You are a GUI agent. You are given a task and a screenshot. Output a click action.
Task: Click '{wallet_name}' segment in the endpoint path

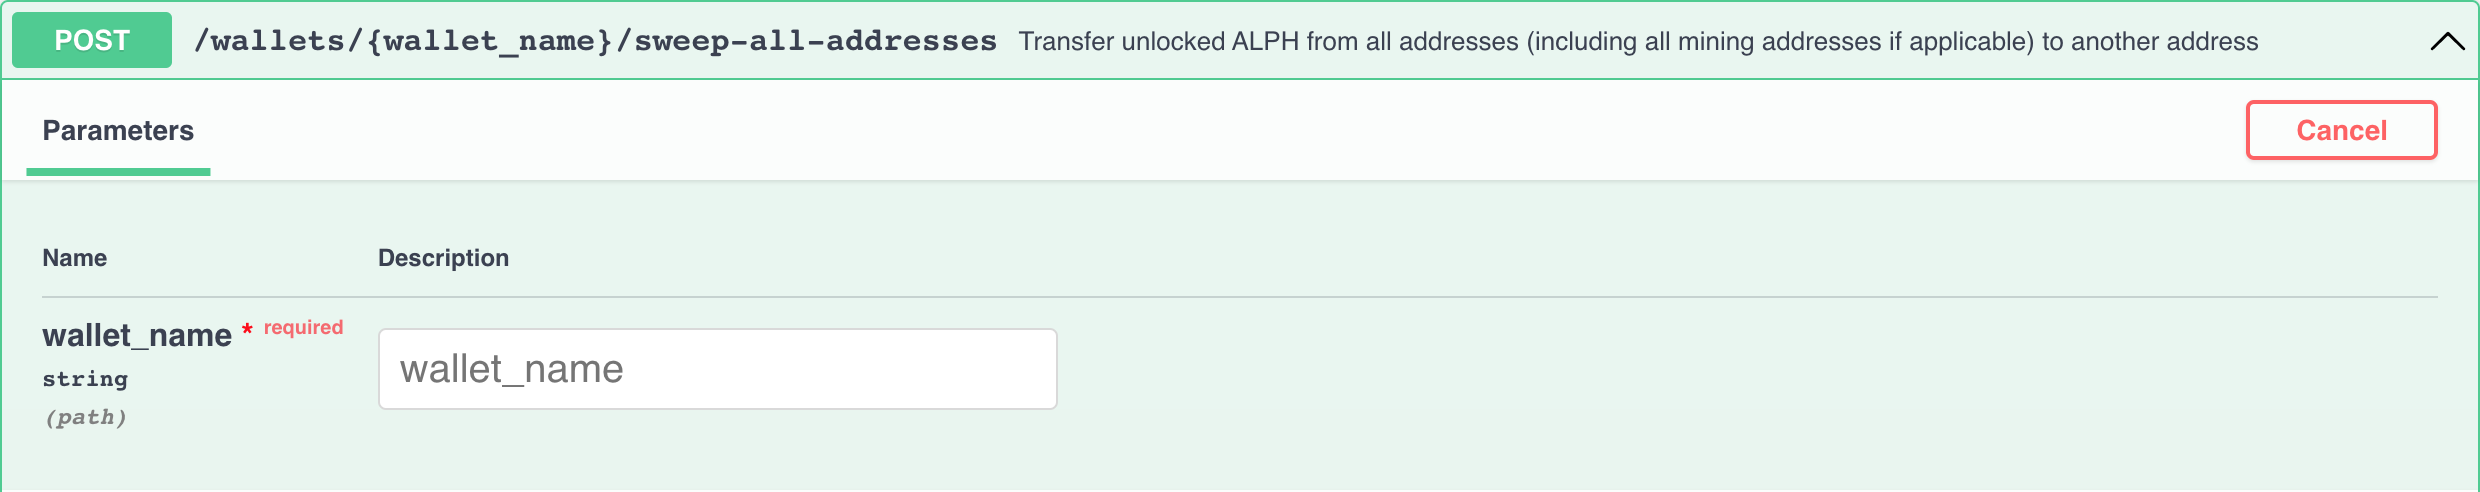click(489, 41)
